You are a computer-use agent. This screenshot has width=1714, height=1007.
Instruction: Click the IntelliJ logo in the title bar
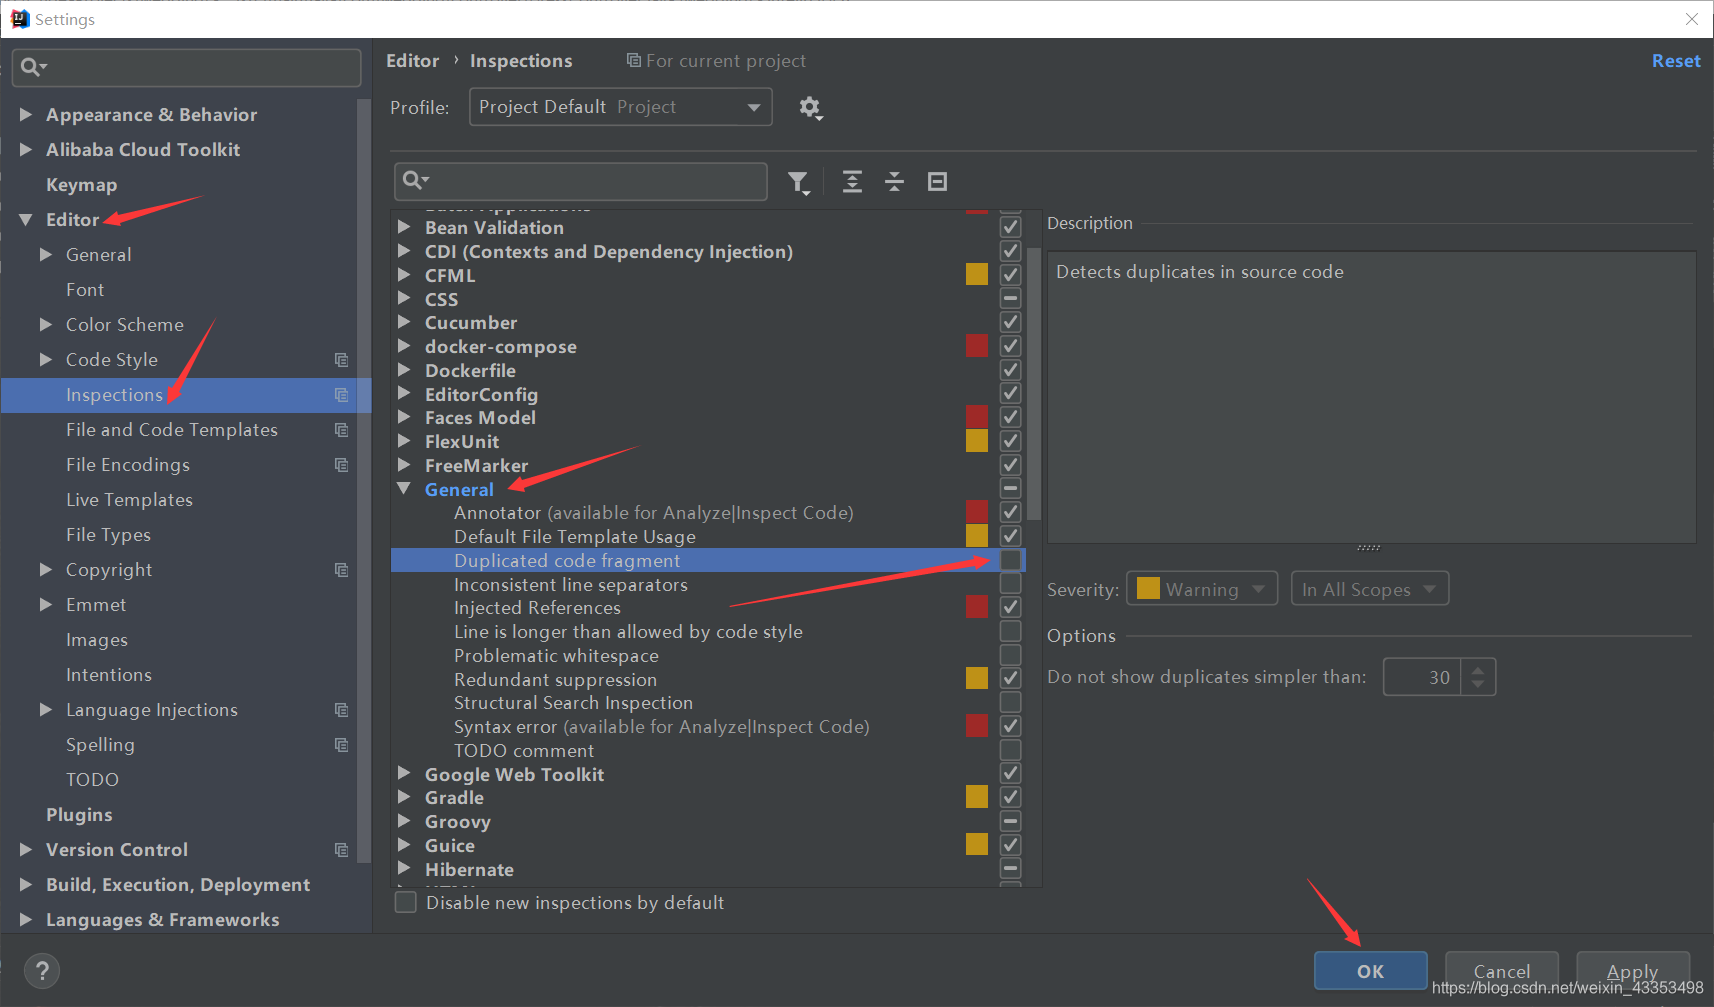pos(19,19)
